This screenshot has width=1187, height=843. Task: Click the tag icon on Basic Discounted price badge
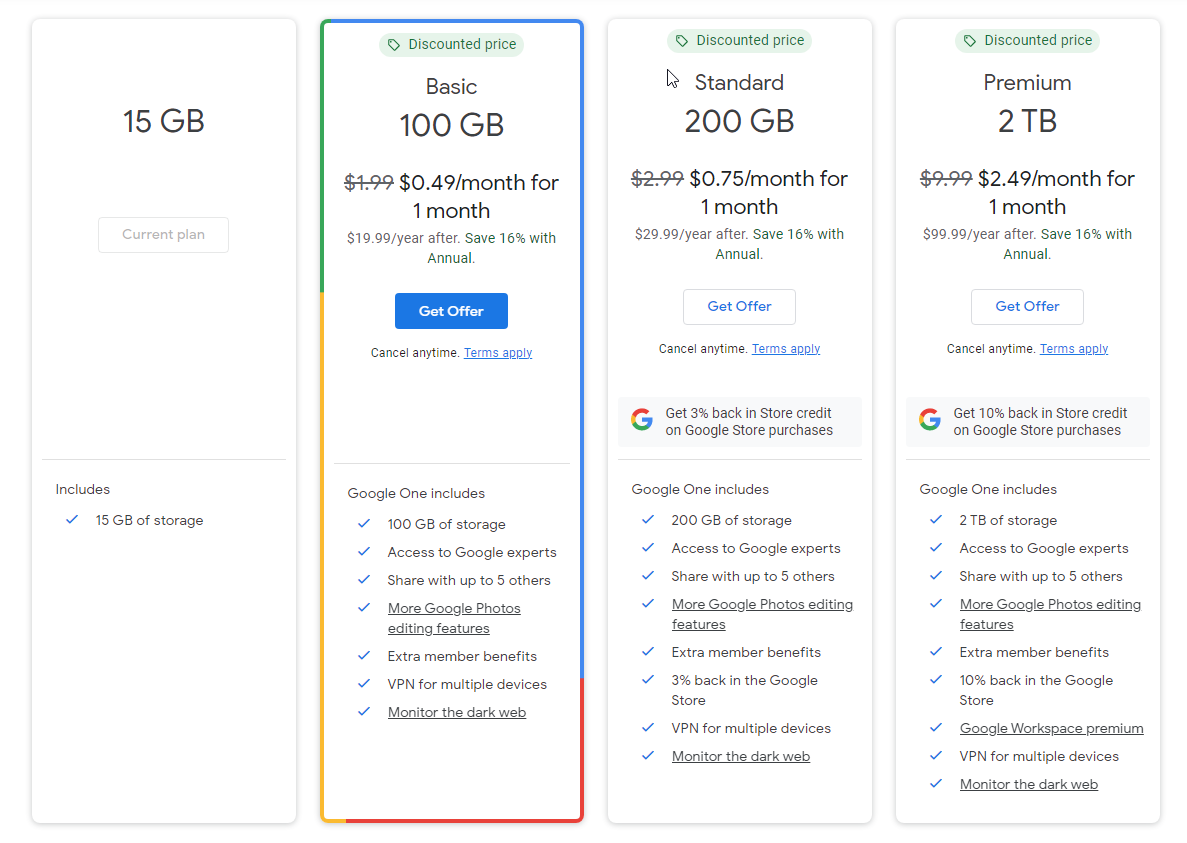[x=394, y=45]
